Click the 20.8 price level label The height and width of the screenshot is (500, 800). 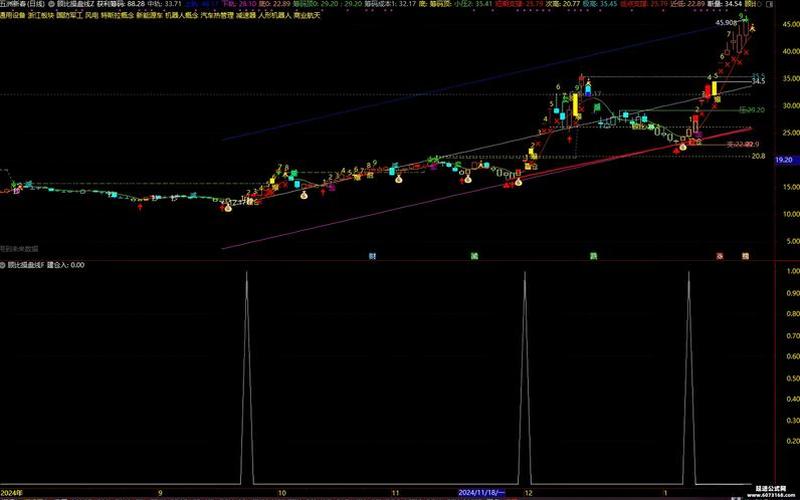pyautogui.click(x=759, y=156)
